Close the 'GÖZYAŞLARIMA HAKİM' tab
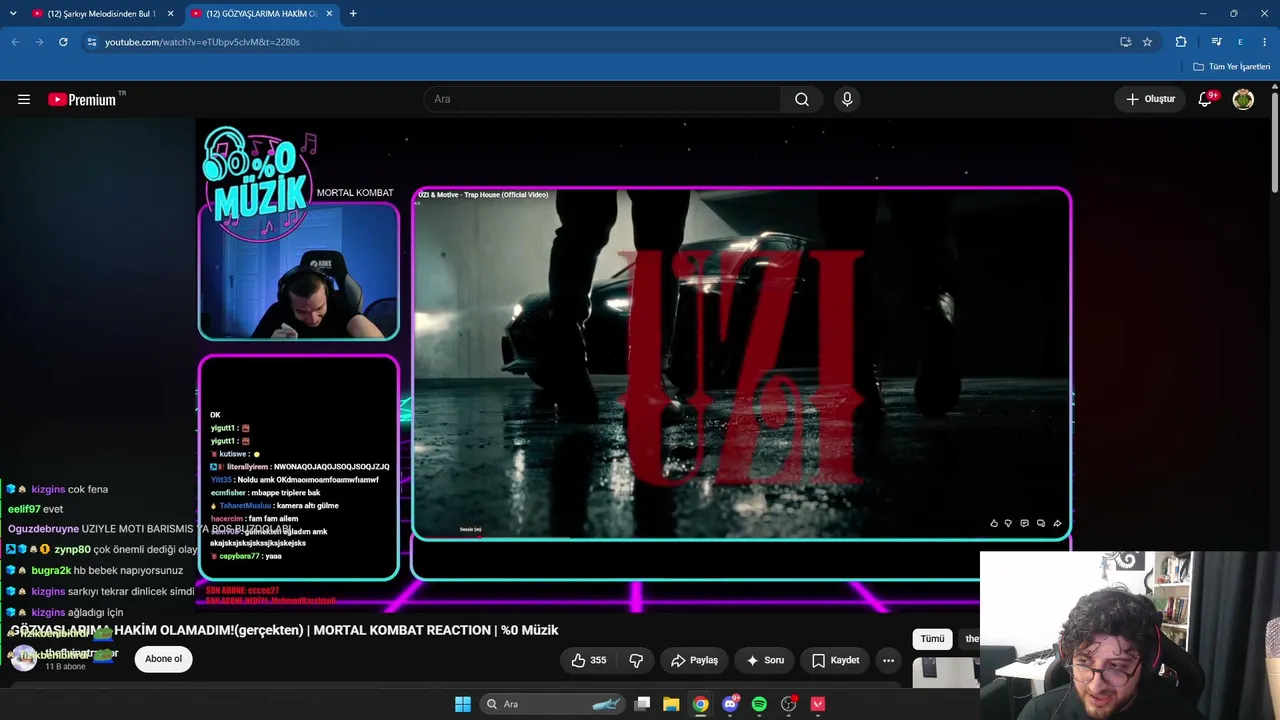1280x720 pixels. [329, 14]
